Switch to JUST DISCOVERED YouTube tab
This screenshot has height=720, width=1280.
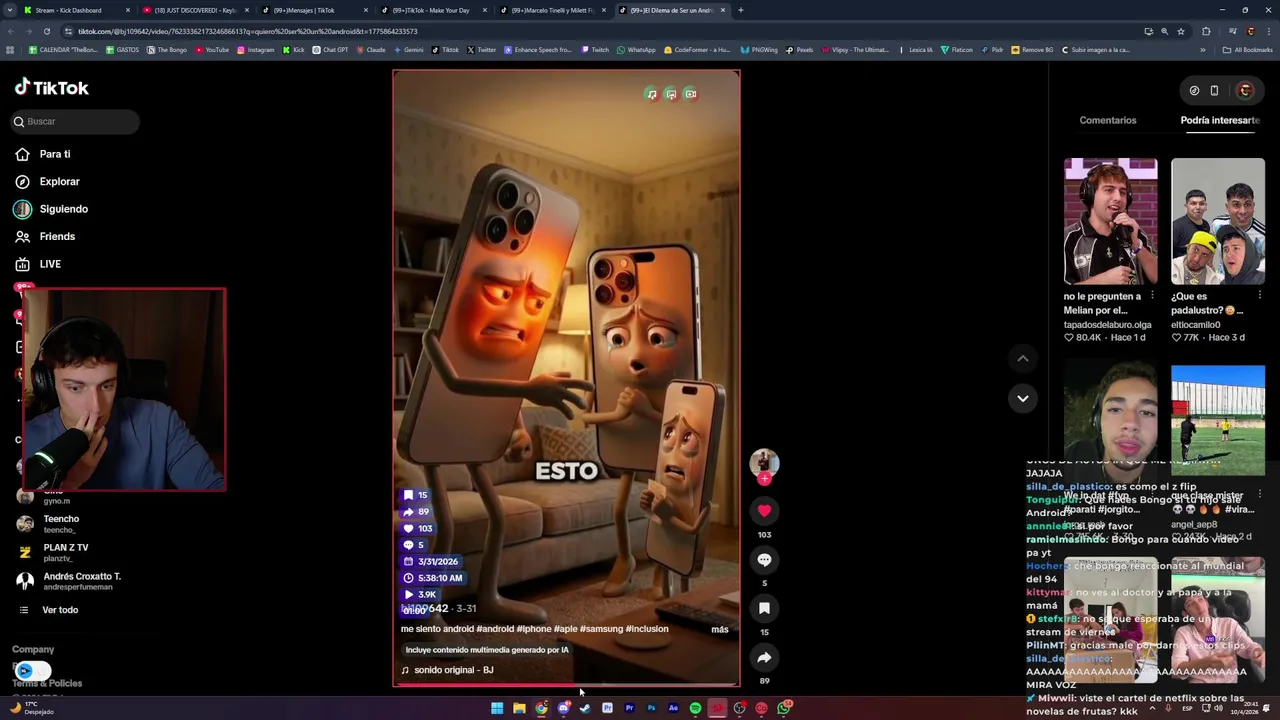coord(195,10)
